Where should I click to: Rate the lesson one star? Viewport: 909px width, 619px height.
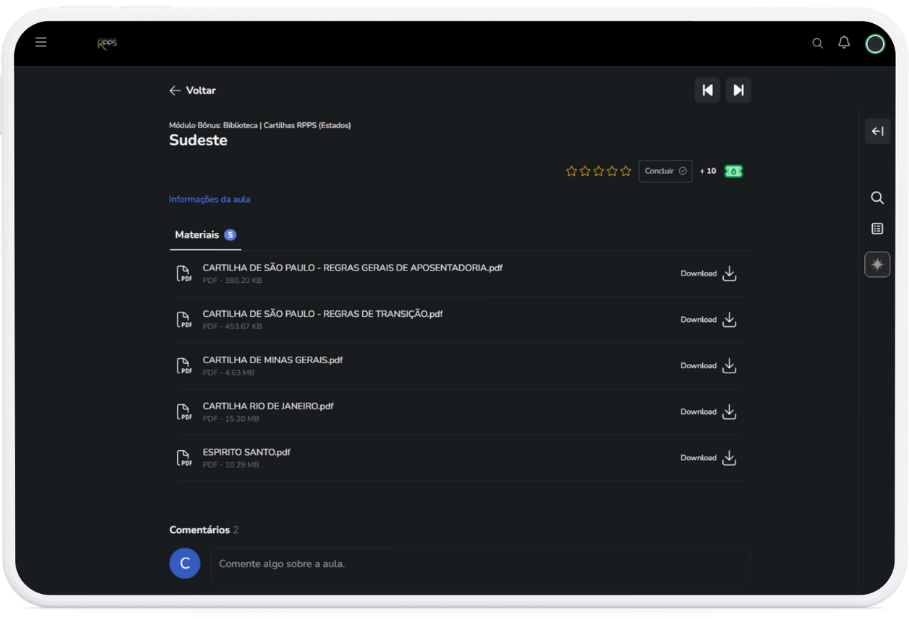(572, 171)
